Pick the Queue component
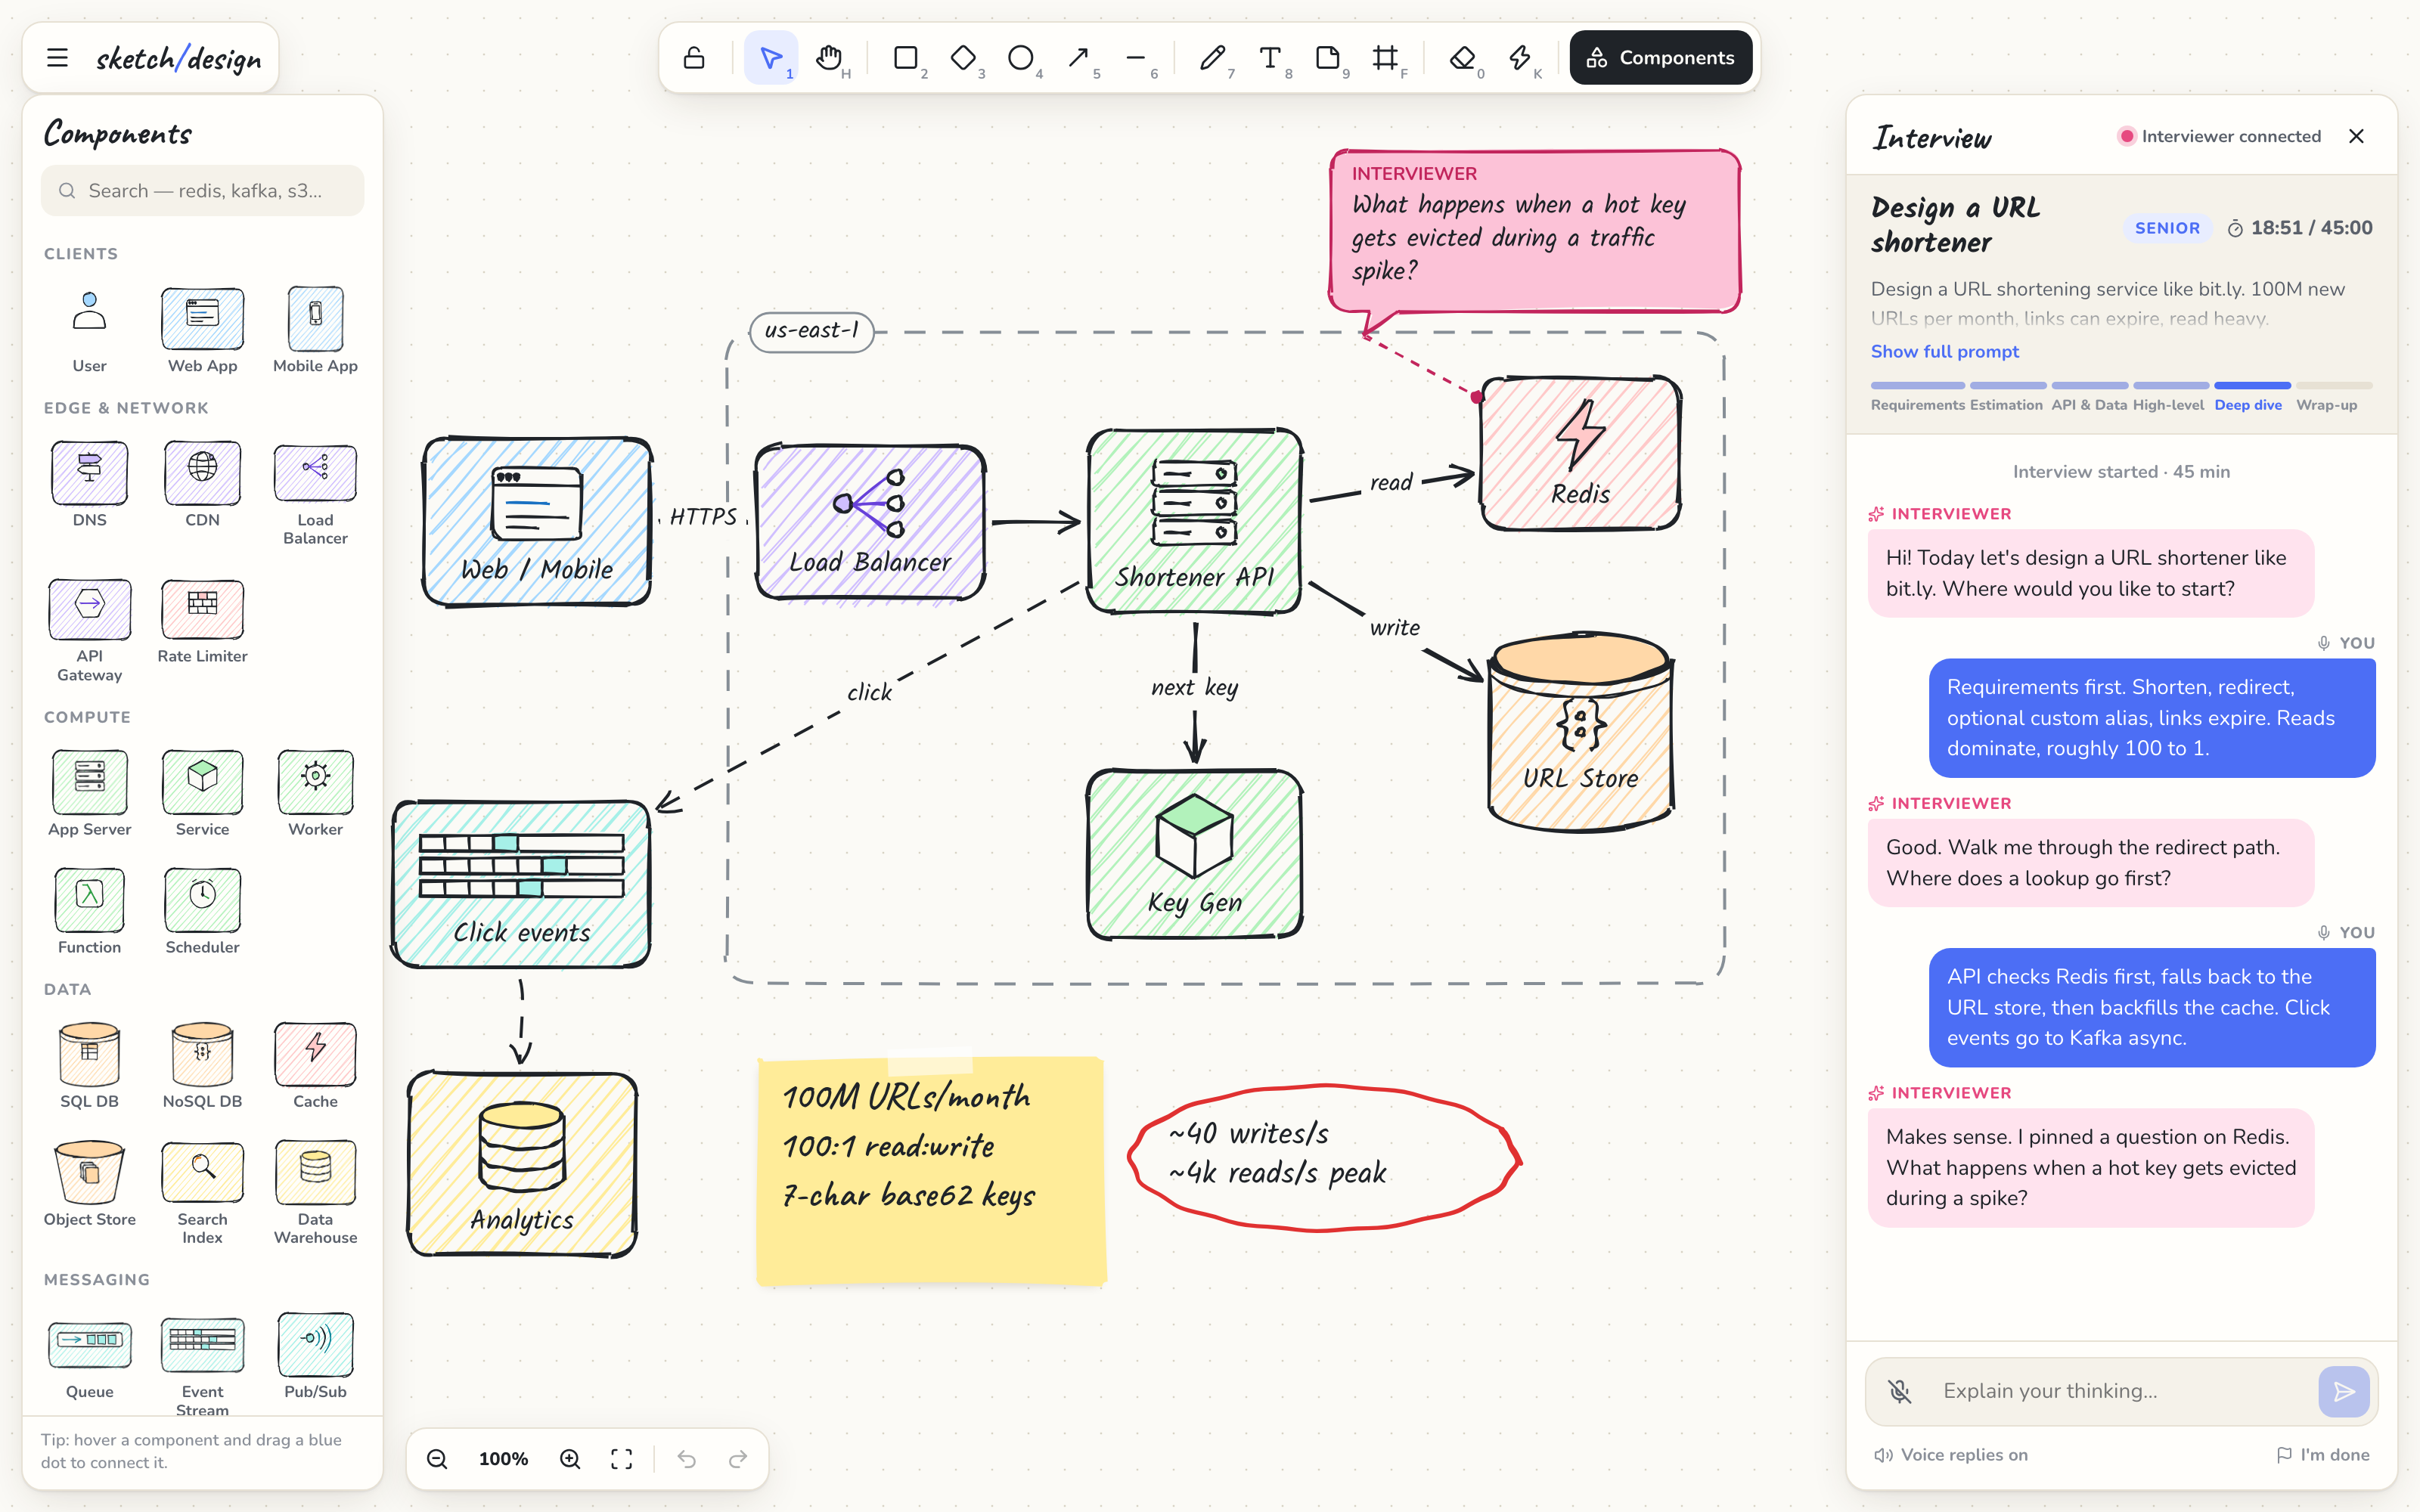This screenshot has width=2420, height=1512. tap(89, 1356)
